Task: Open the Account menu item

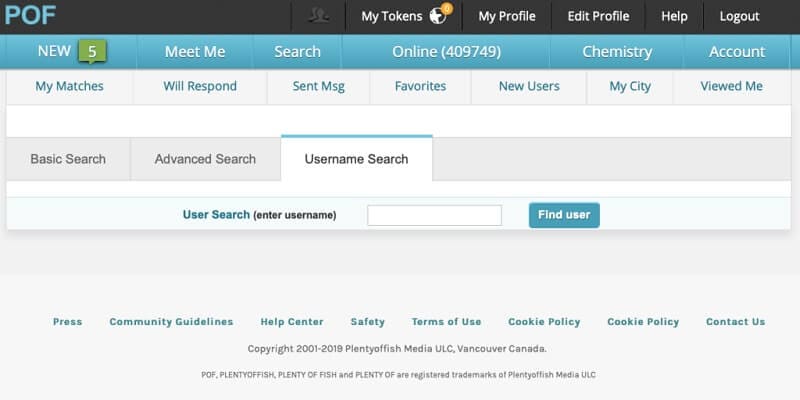Action: [x=737, y=52]
